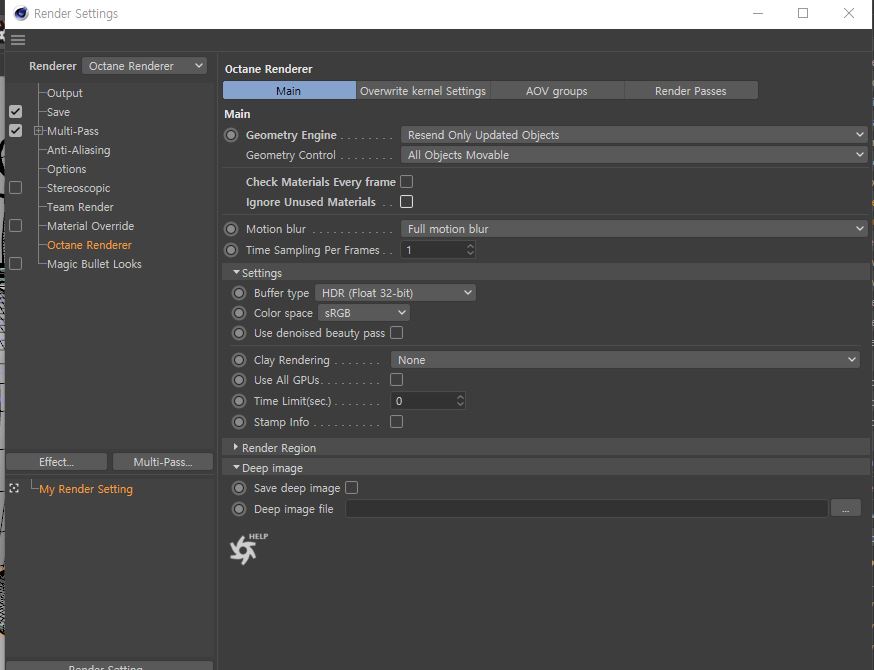Open the Clay Rendering dropdown
This screenshot has width=874, height=670.
click(625, 360)
